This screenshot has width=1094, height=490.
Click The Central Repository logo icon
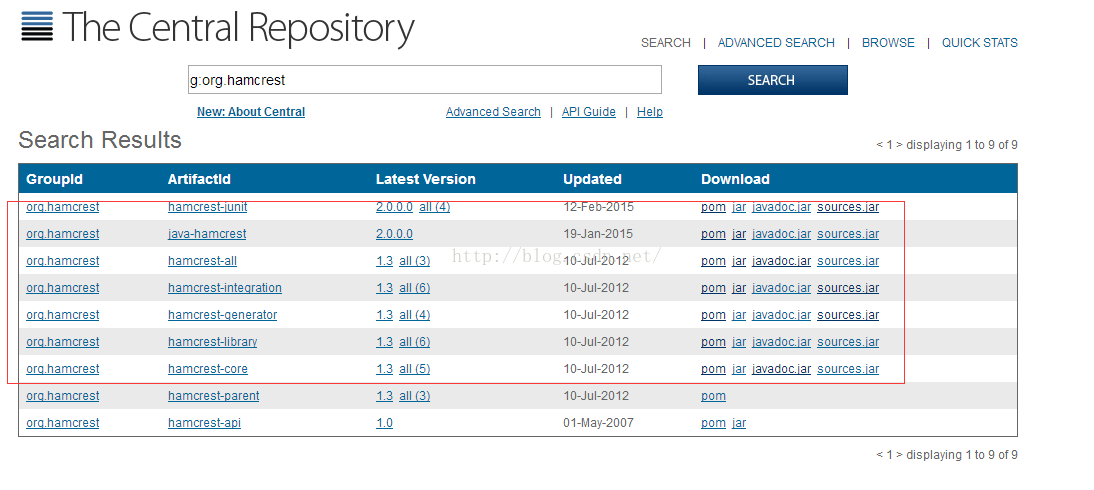click(37, 27)
